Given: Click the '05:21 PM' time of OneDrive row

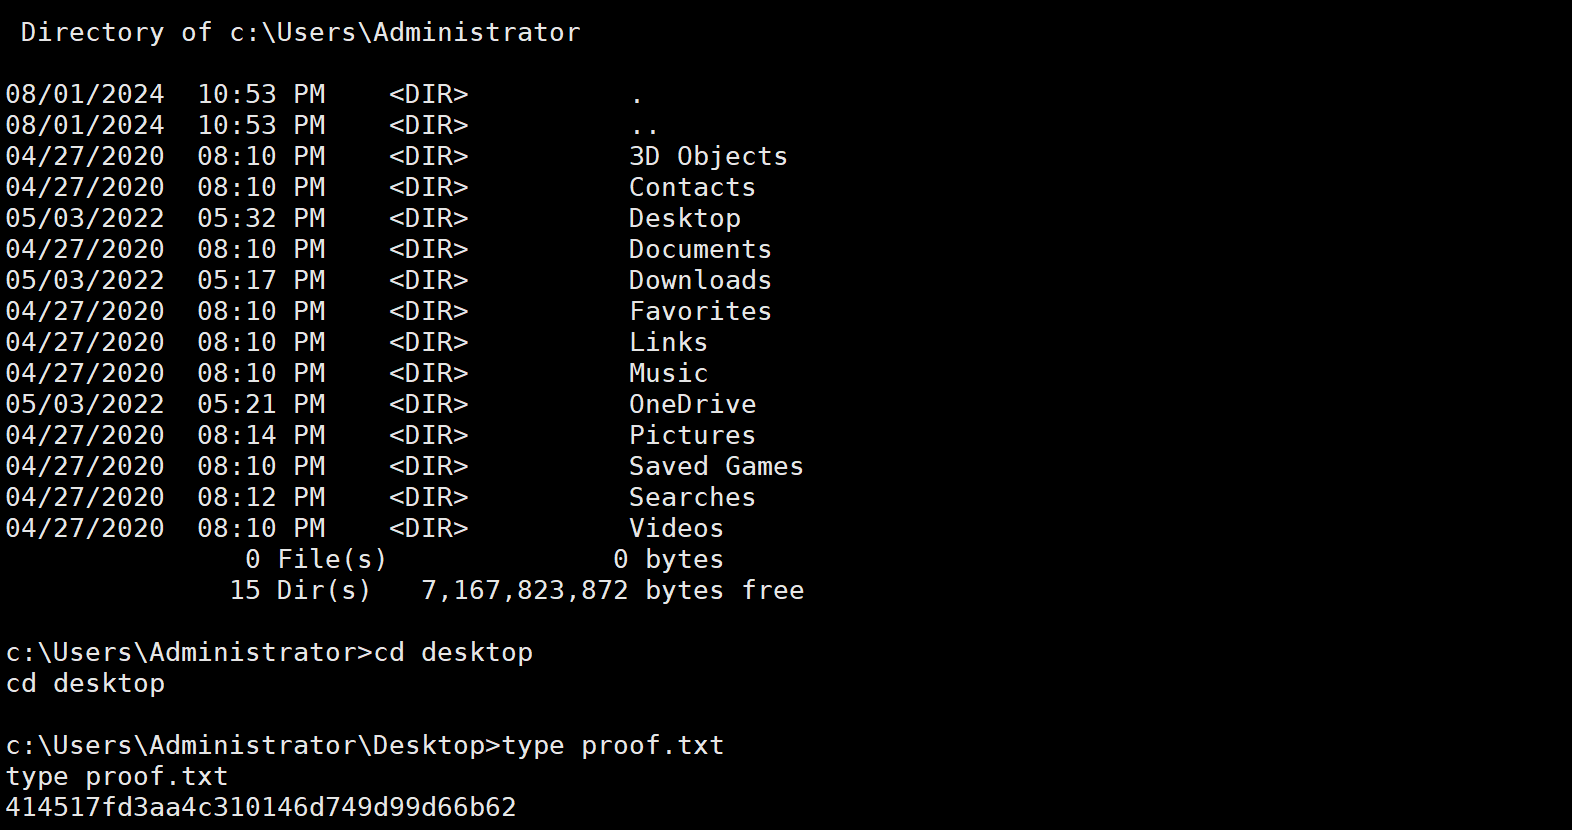Looking at the screenshot, I should 261,405.
